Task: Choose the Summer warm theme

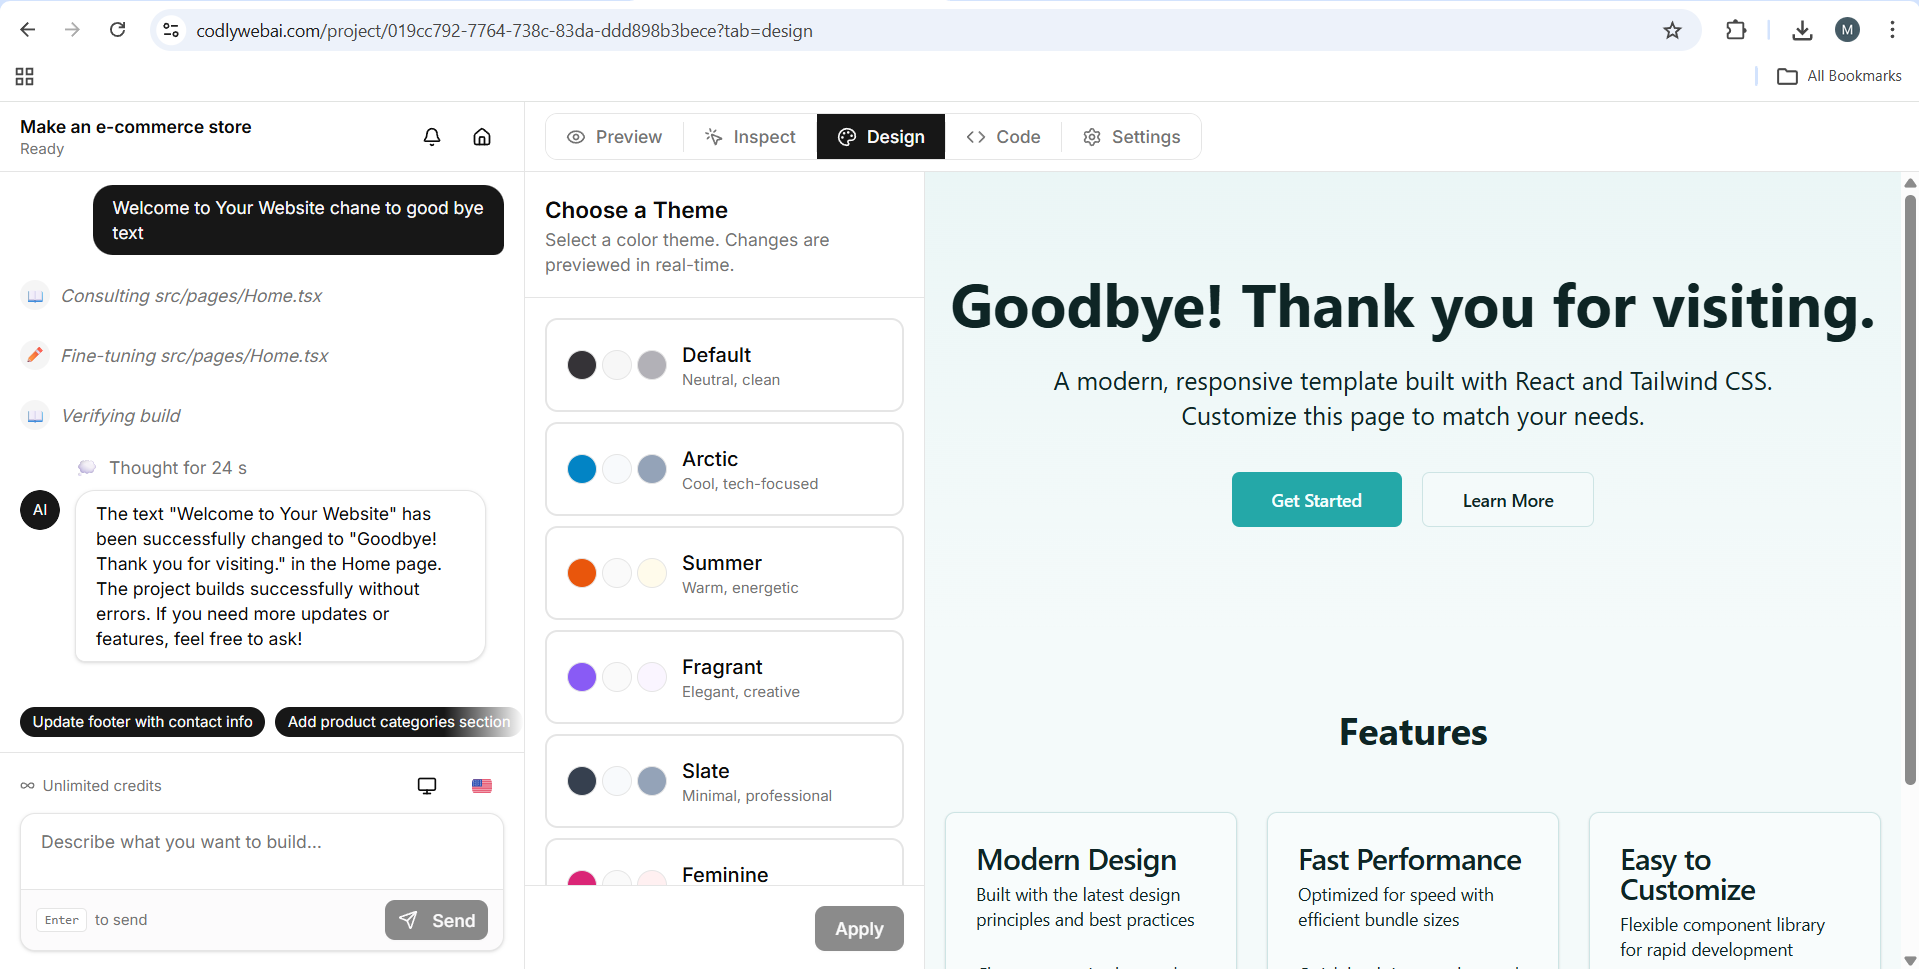Action: point(724,573)
